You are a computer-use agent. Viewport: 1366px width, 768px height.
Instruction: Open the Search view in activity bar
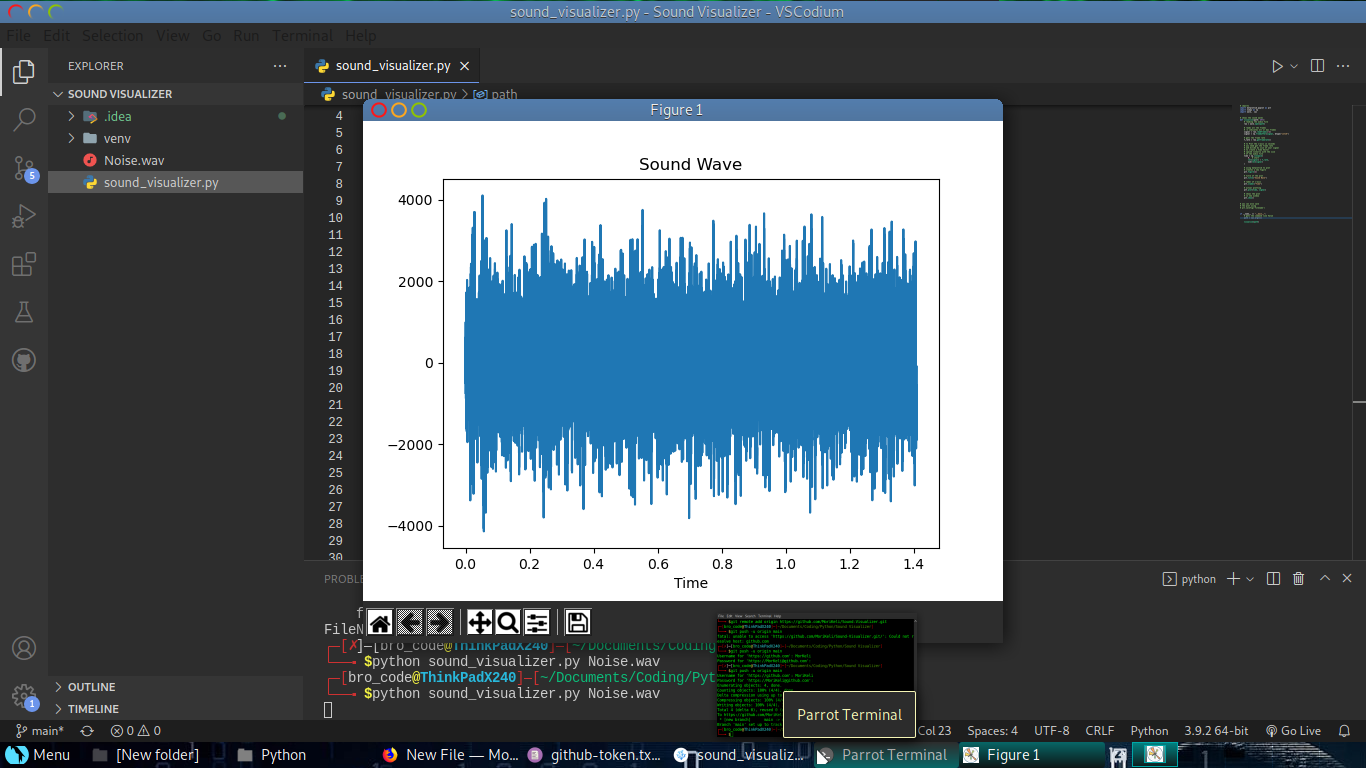point(24,120)
